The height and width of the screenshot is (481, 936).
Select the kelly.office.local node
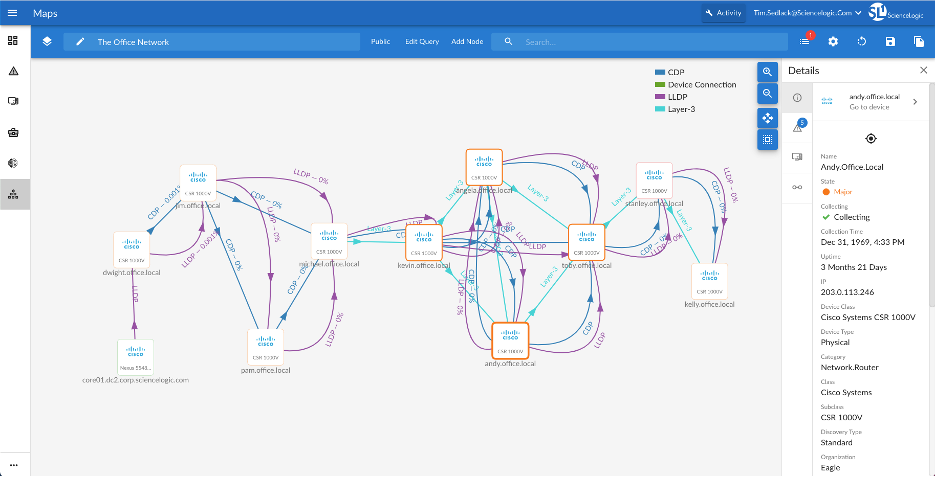(x=710, y=282)
